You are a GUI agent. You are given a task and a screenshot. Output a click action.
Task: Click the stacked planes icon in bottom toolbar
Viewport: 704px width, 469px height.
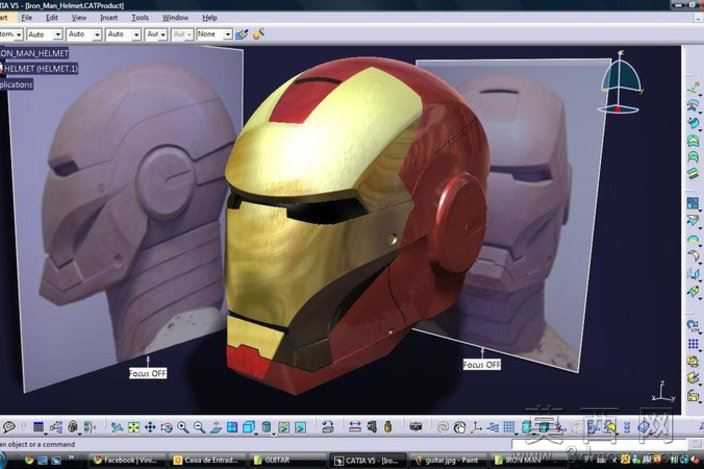tap(493, 427)
